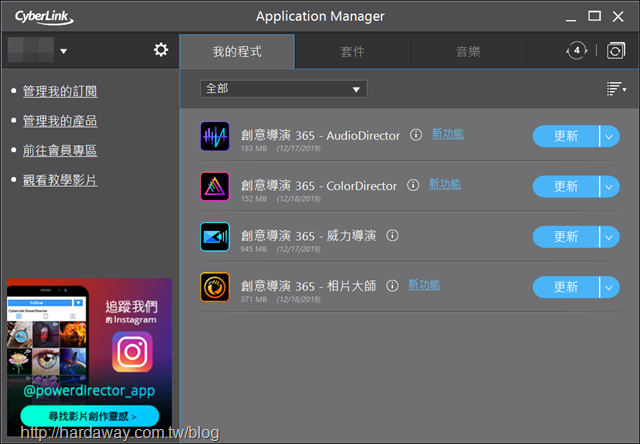The height and width of the screenshot is (444, 640).
Task: Click the 152 MB size text
Action: 253,199
